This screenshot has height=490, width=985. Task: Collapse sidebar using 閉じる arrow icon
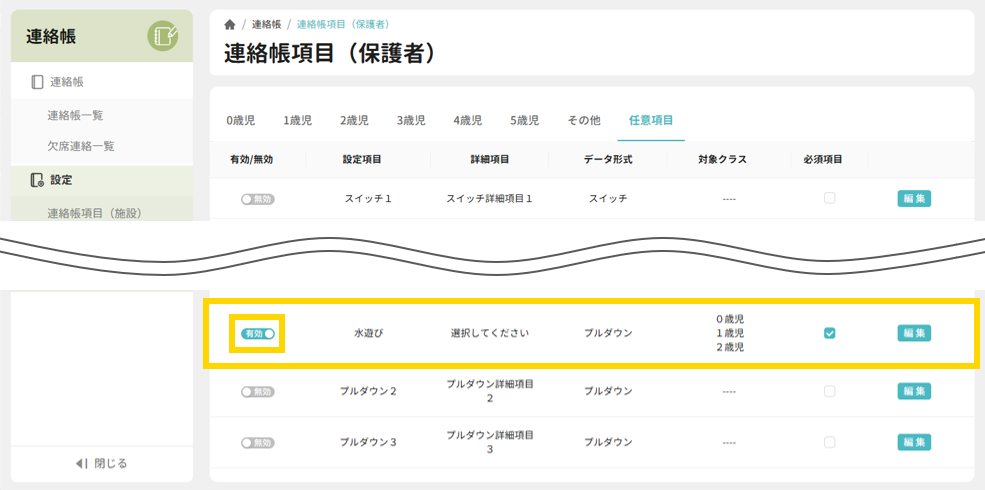coord(82,463)
